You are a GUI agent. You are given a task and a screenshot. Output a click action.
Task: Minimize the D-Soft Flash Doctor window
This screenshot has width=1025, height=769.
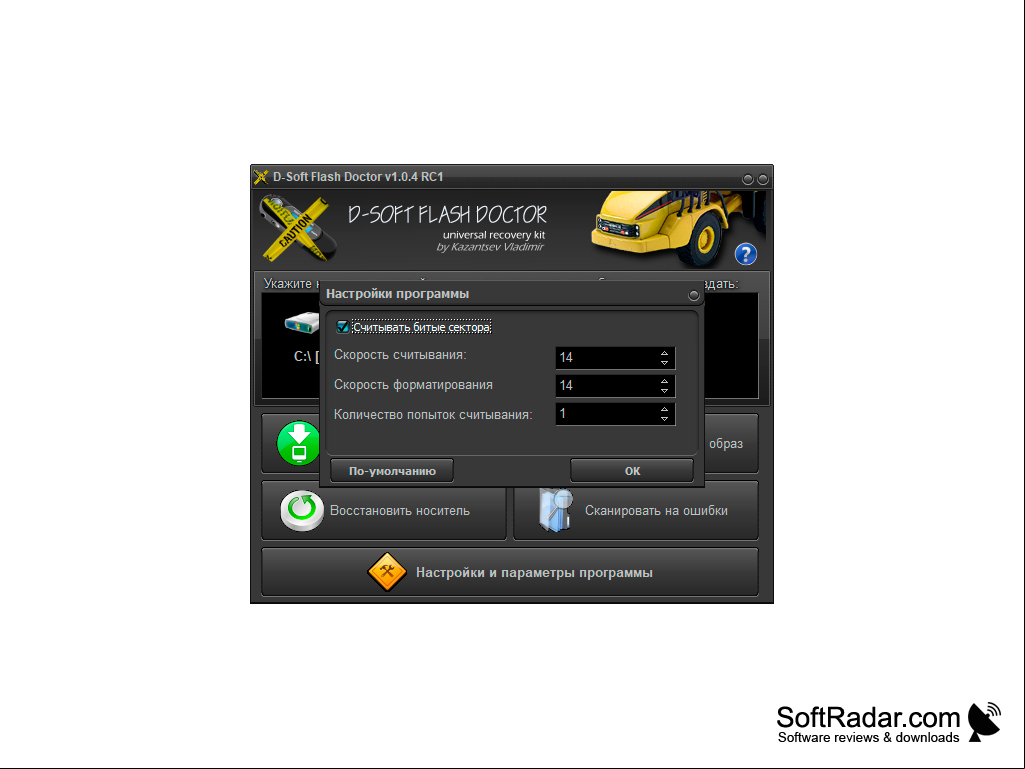coord(748,179)
